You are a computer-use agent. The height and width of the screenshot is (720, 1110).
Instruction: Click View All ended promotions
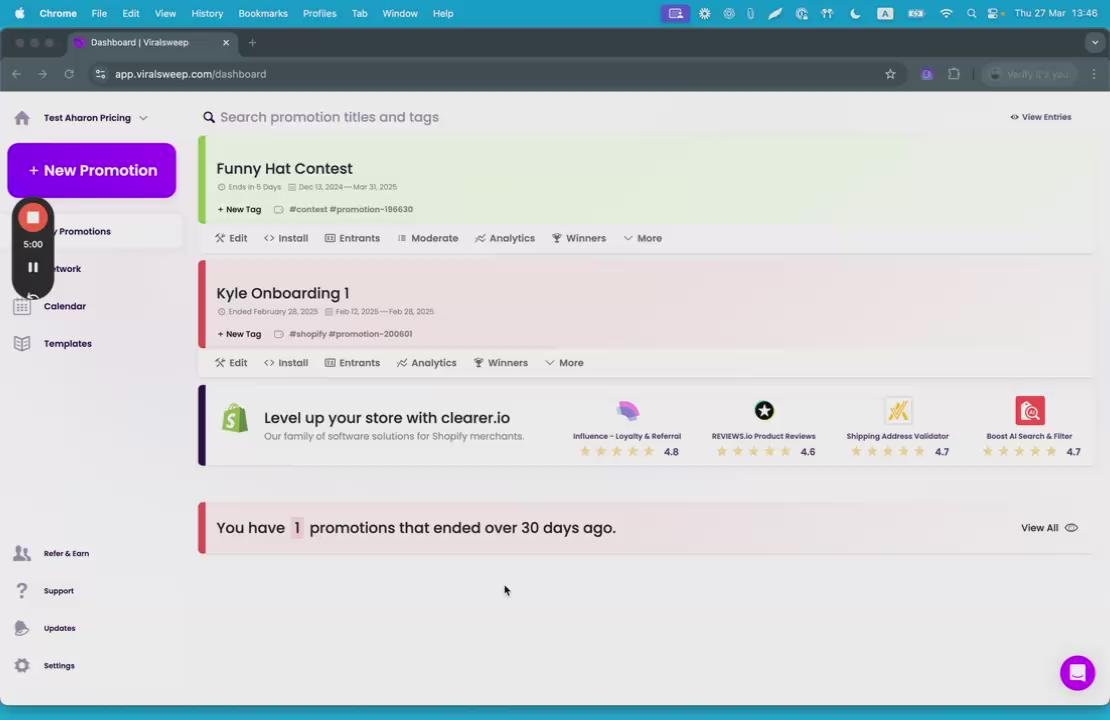1049,528
